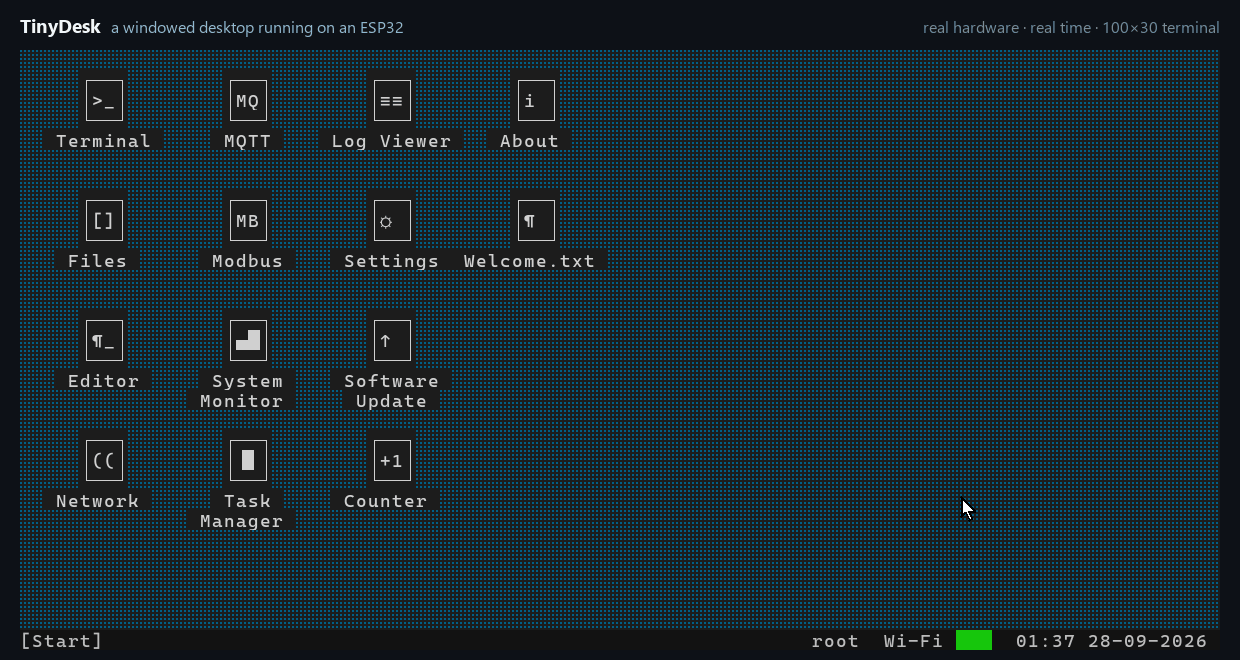
Task: Open the Files browser icon
Action: (x=104, y=221)
